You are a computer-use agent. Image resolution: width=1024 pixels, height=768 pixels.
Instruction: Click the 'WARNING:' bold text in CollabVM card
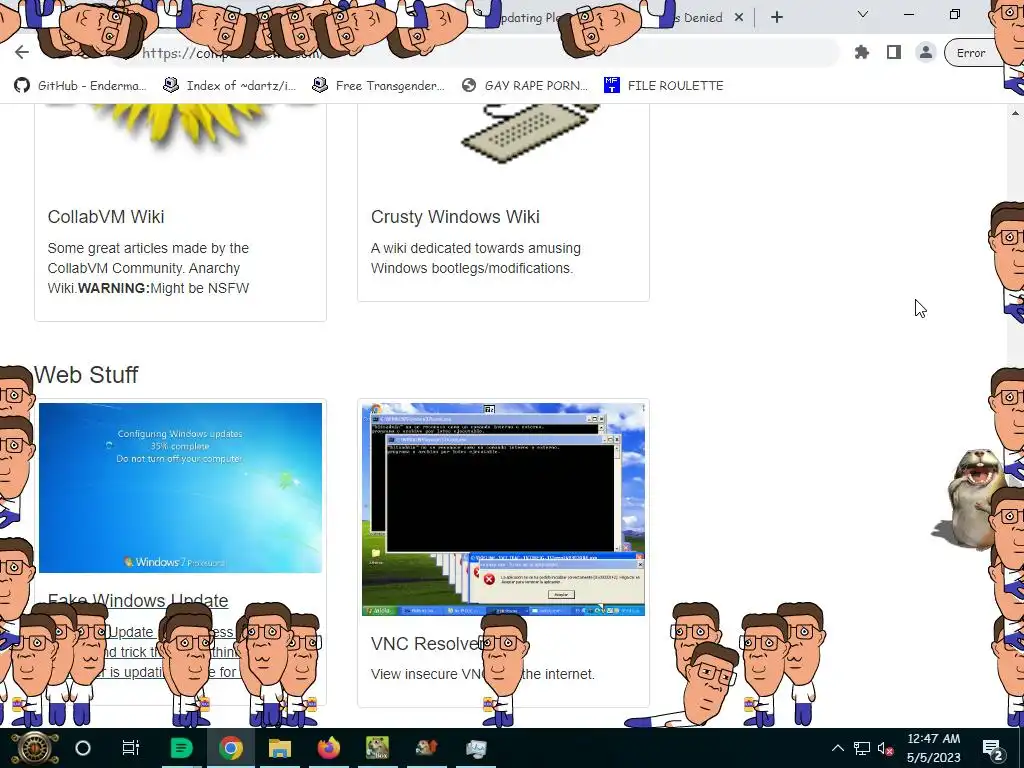click(x=114, y=288)
